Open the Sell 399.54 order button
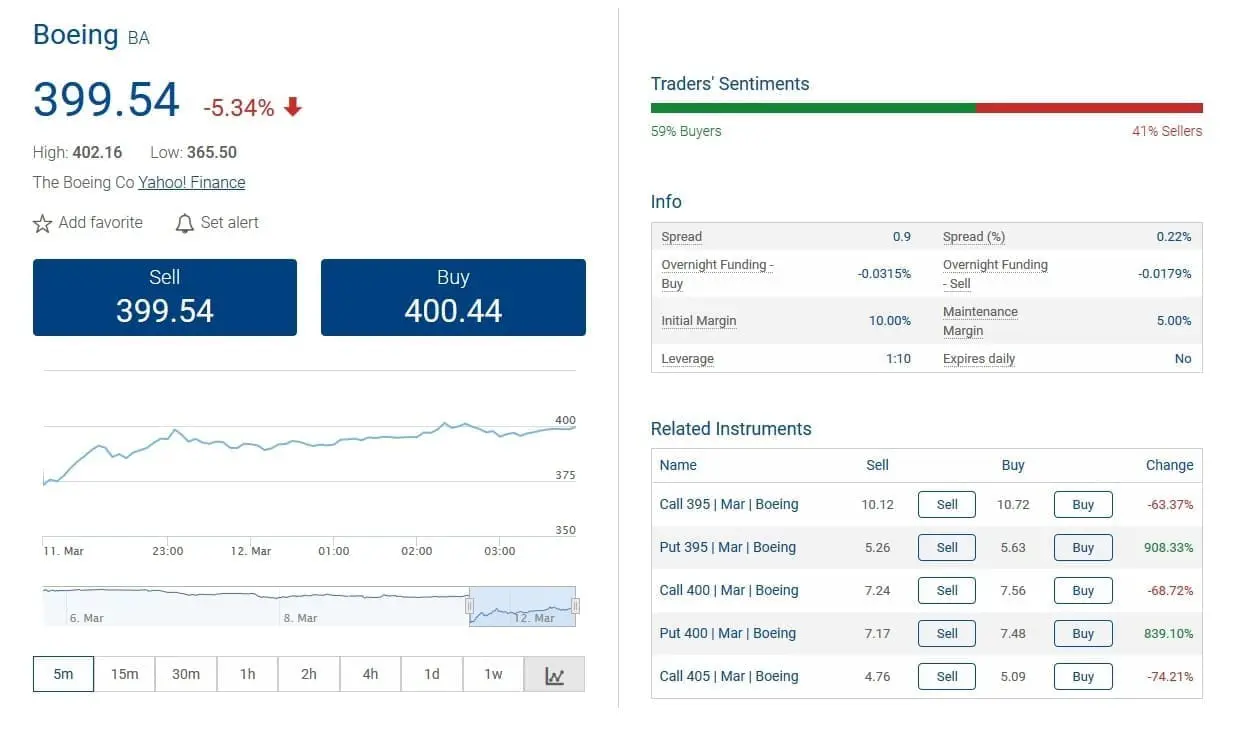Screen dimensions: 1239x736 point(165,296)
